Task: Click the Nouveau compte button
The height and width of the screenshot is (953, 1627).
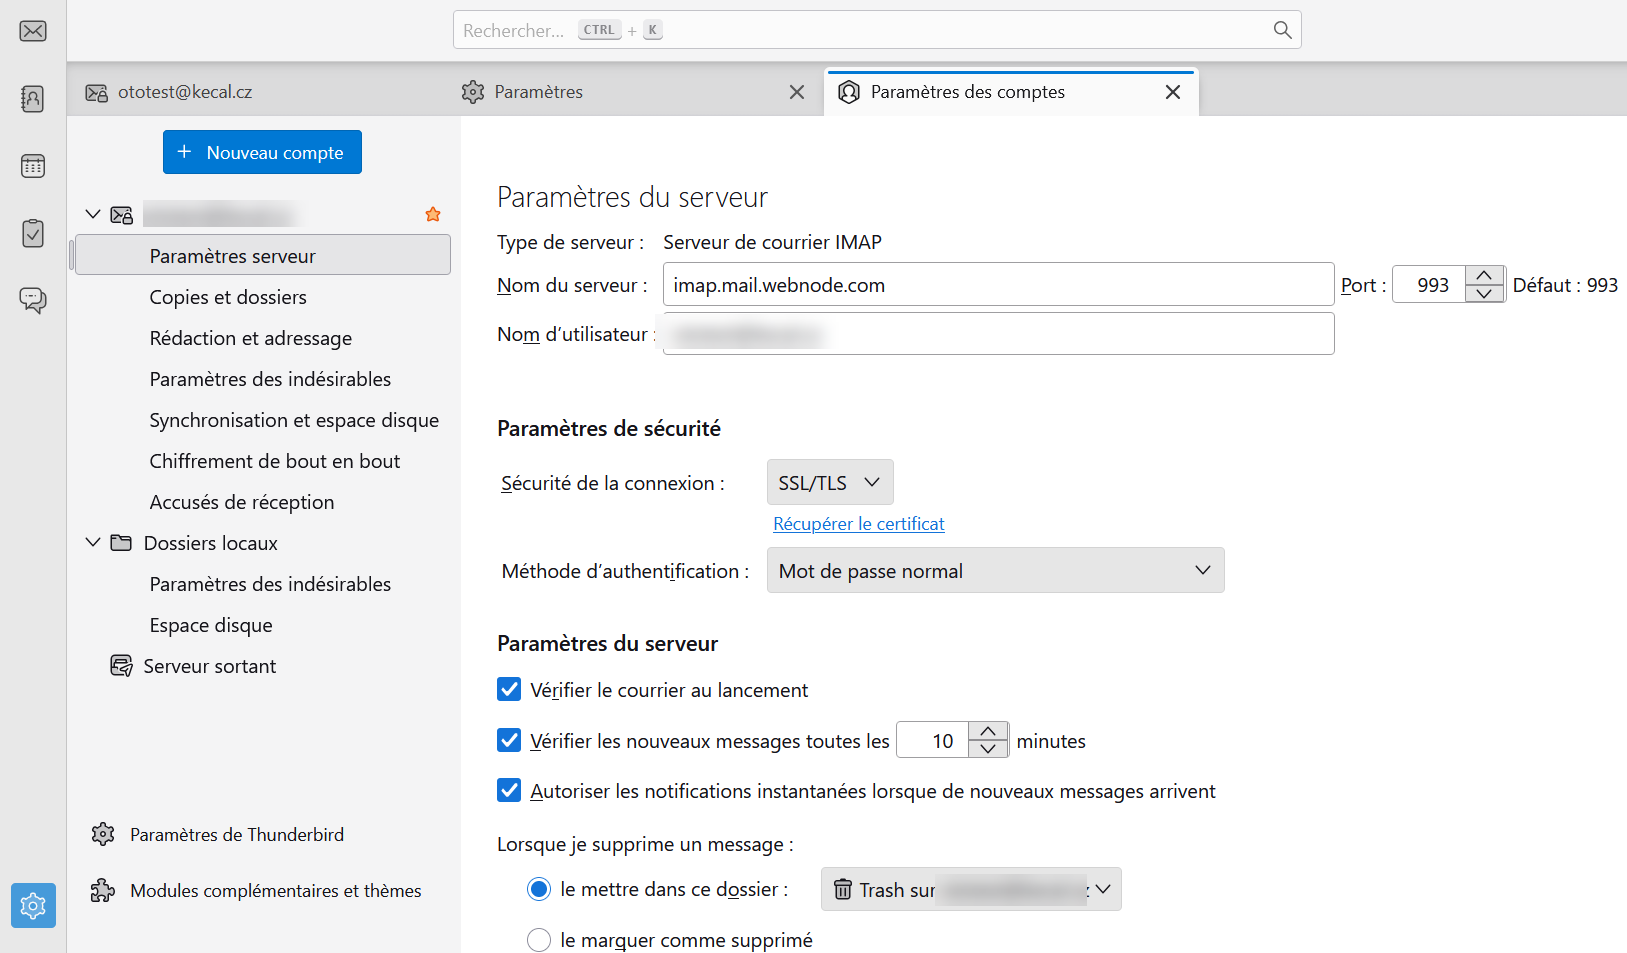Action: 262,152
